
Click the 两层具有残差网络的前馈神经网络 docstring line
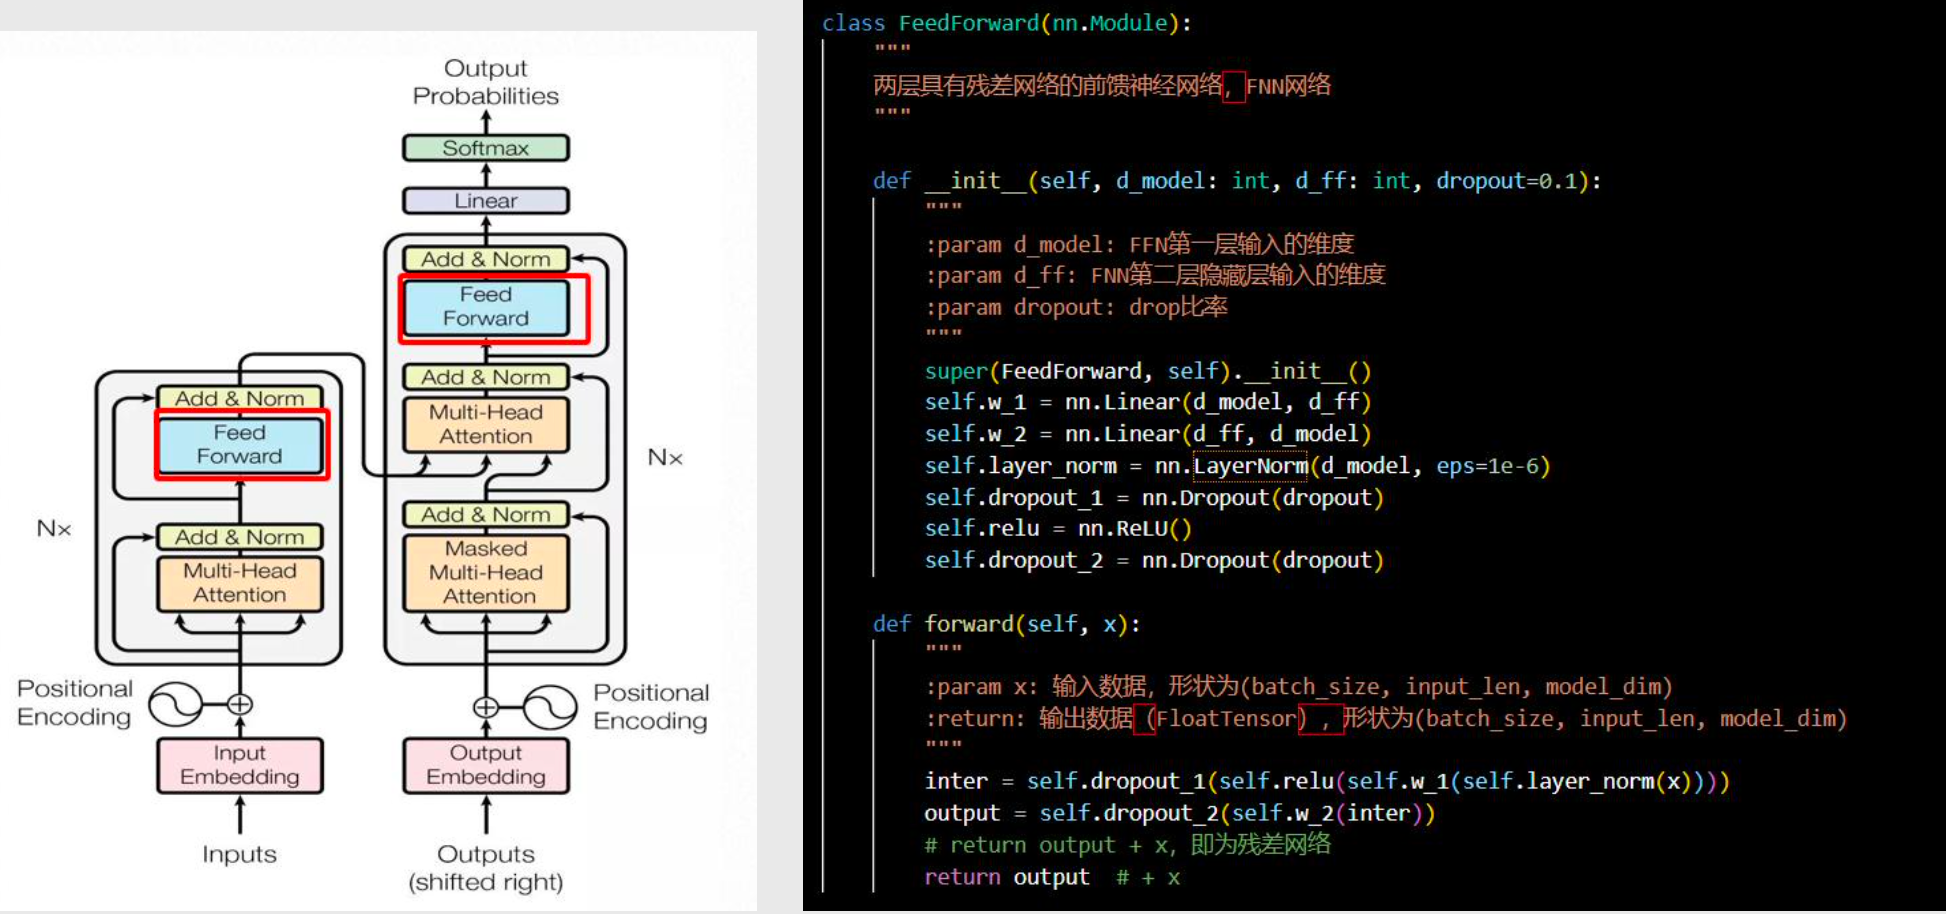point(1102,86)
